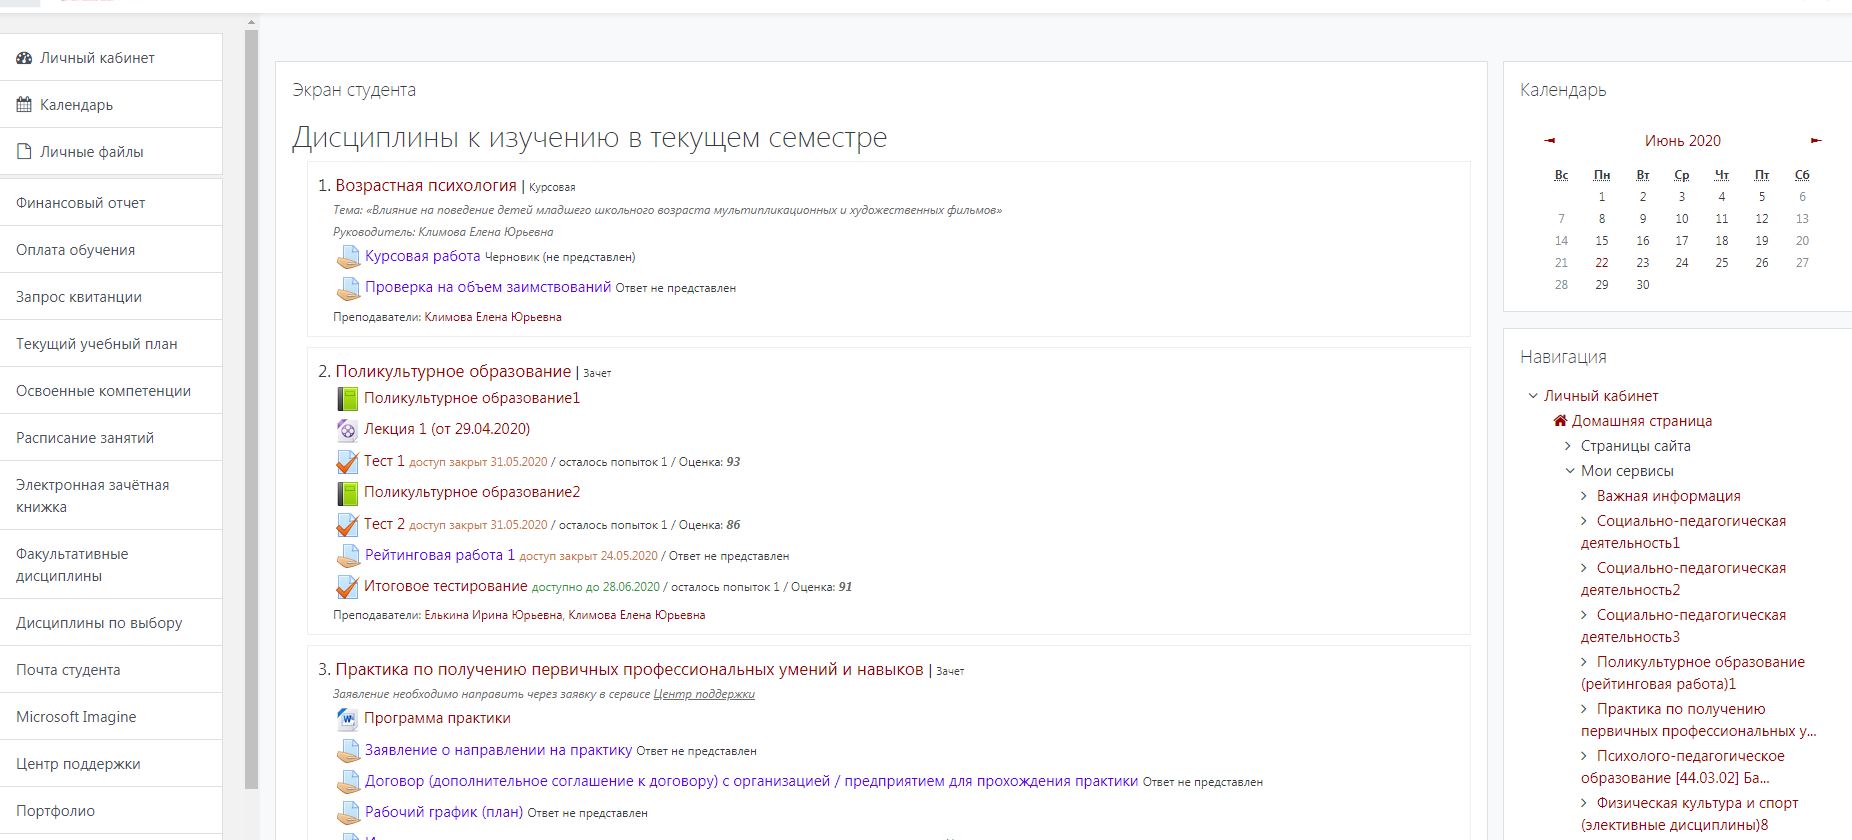Screen dimensions: 1852x840
Task: Open Программа практики document link
Action: click(437, 718)
